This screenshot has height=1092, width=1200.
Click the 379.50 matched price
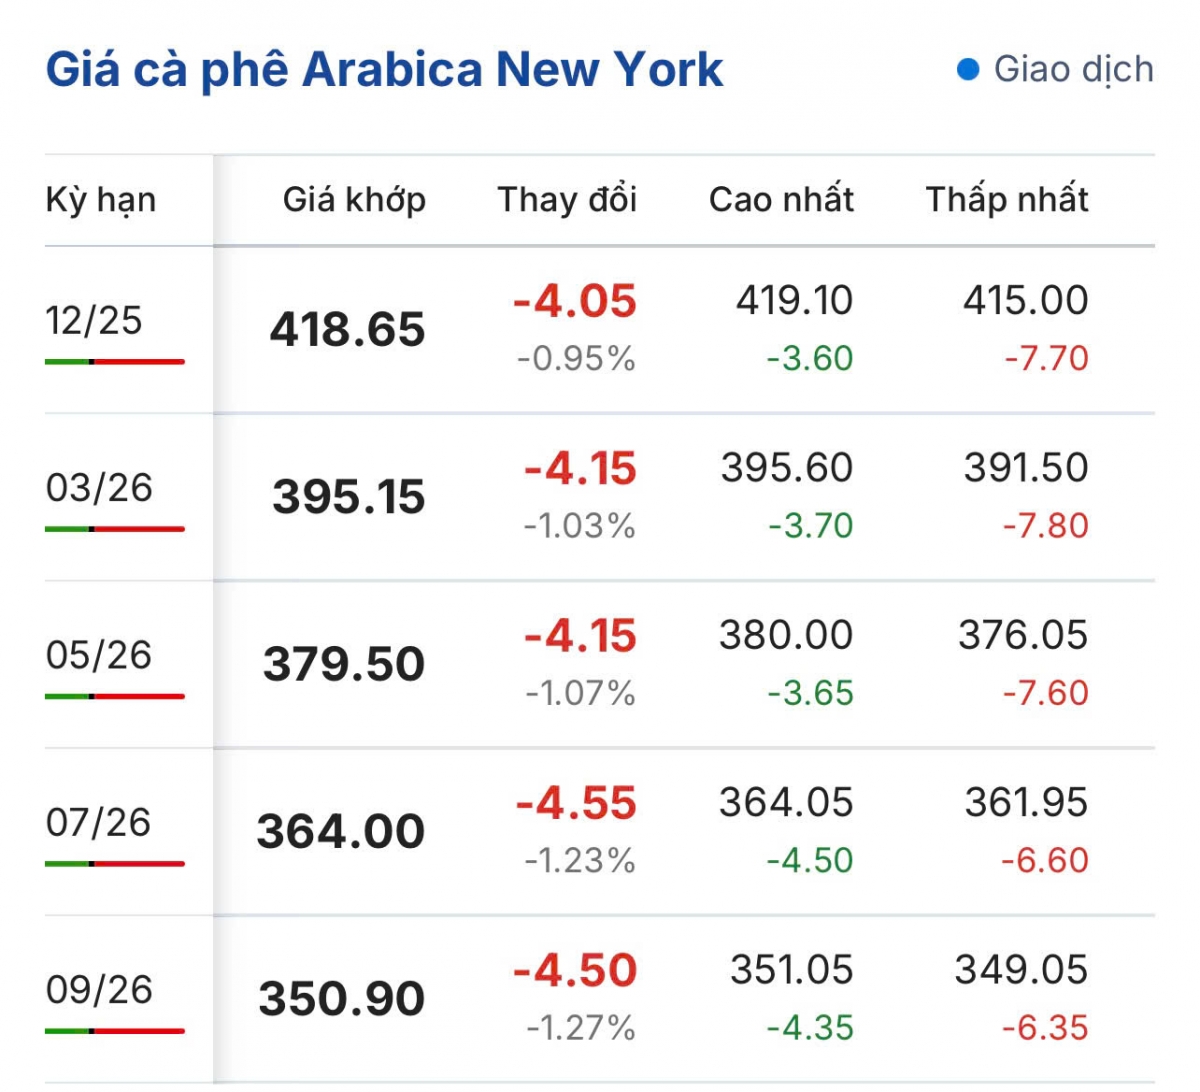(344, 665)
